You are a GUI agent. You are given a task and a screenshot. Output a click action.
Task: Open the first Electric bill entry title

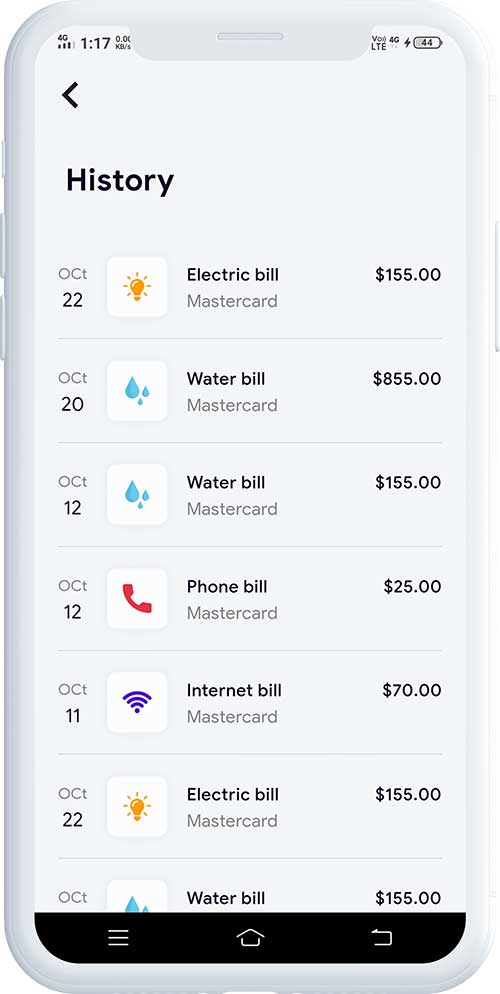(x=233, y=274)
